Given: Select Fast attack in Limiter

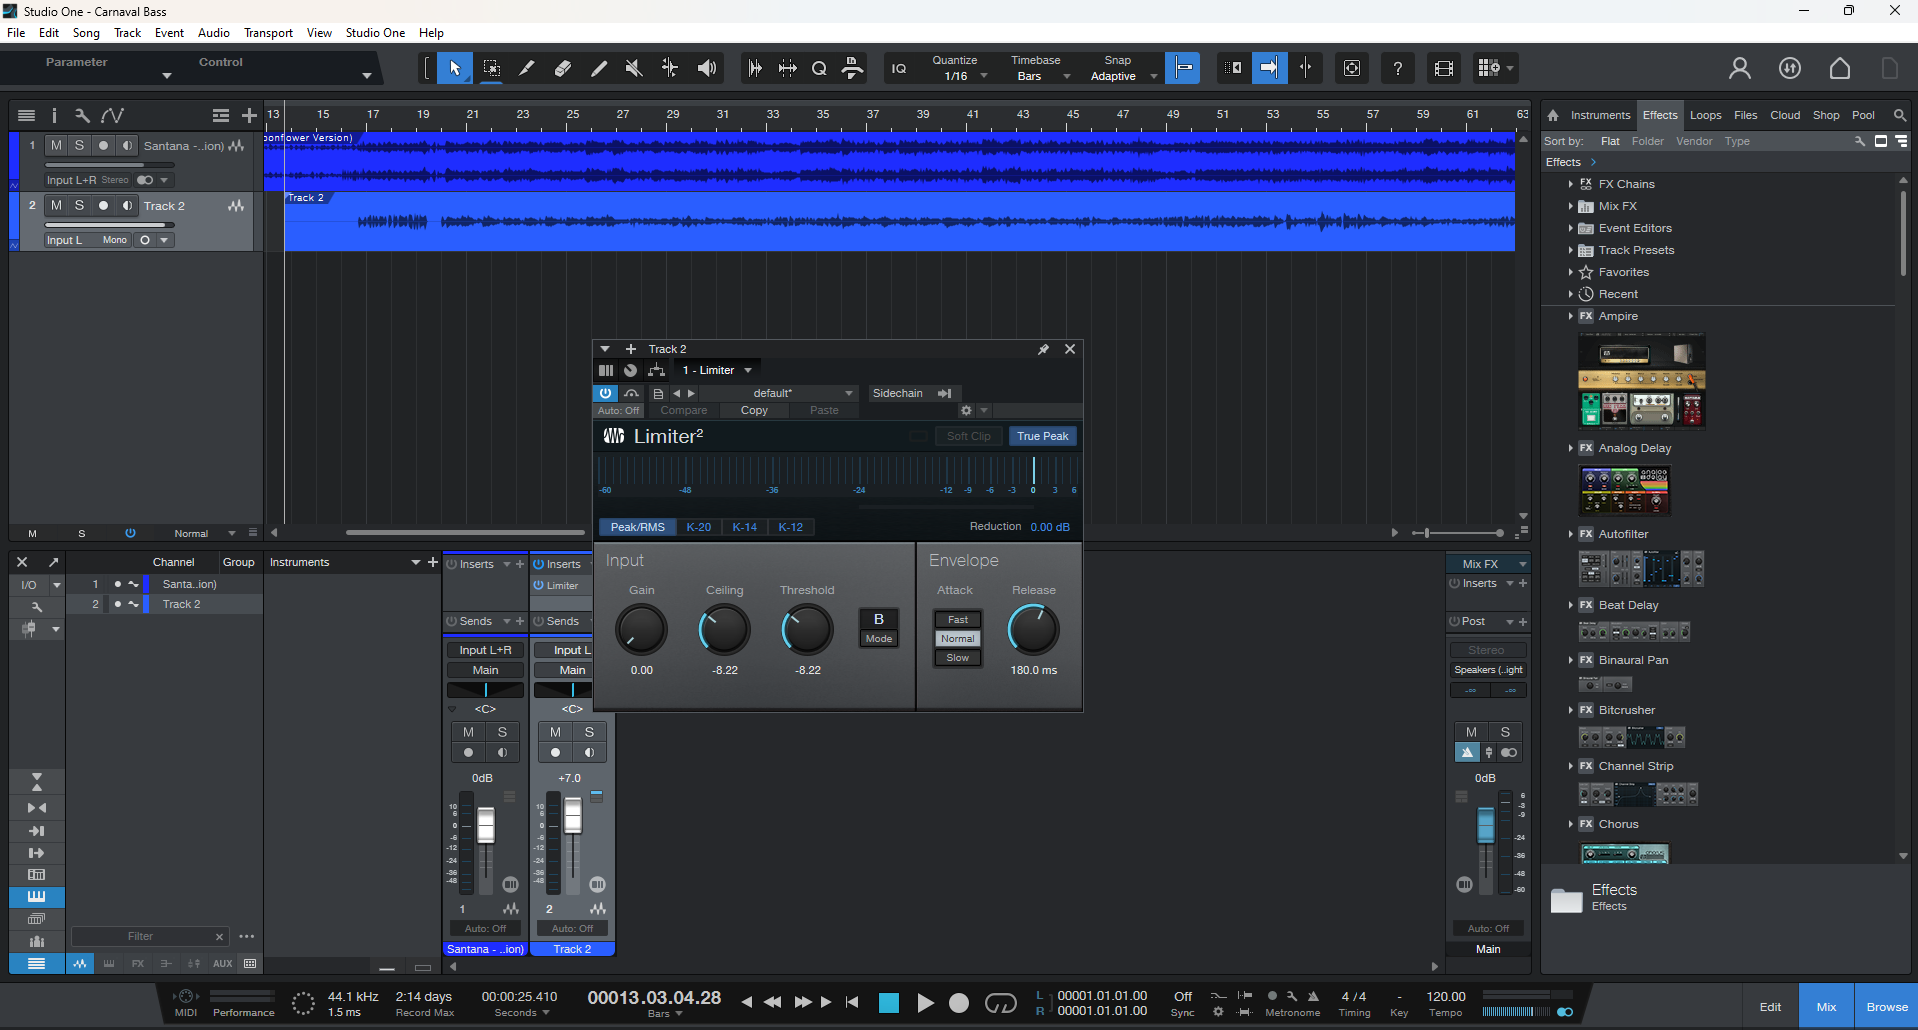Looking at the screenshot, I should click(958, 620).
